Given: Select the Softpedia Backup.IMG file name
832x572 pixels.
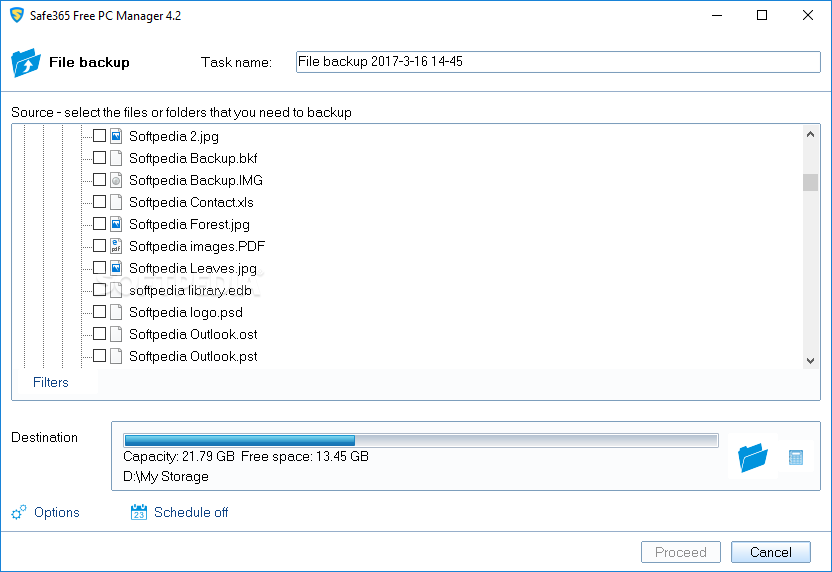Looking at the screenshot, I should pos(196,180).
